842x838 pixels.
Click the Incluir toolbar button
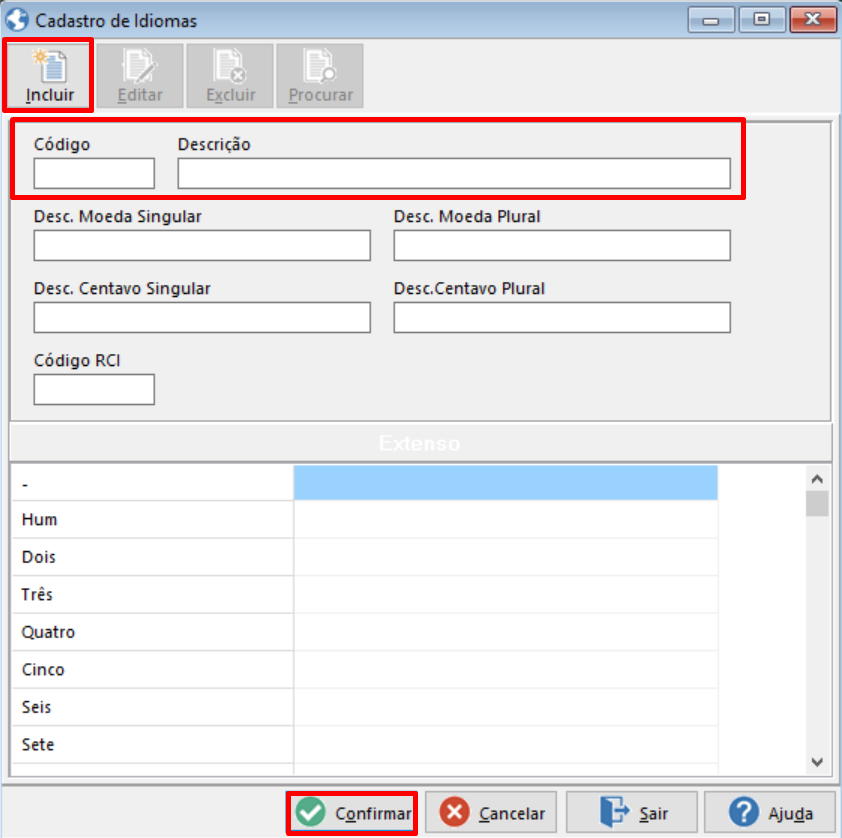pos(49,76)
